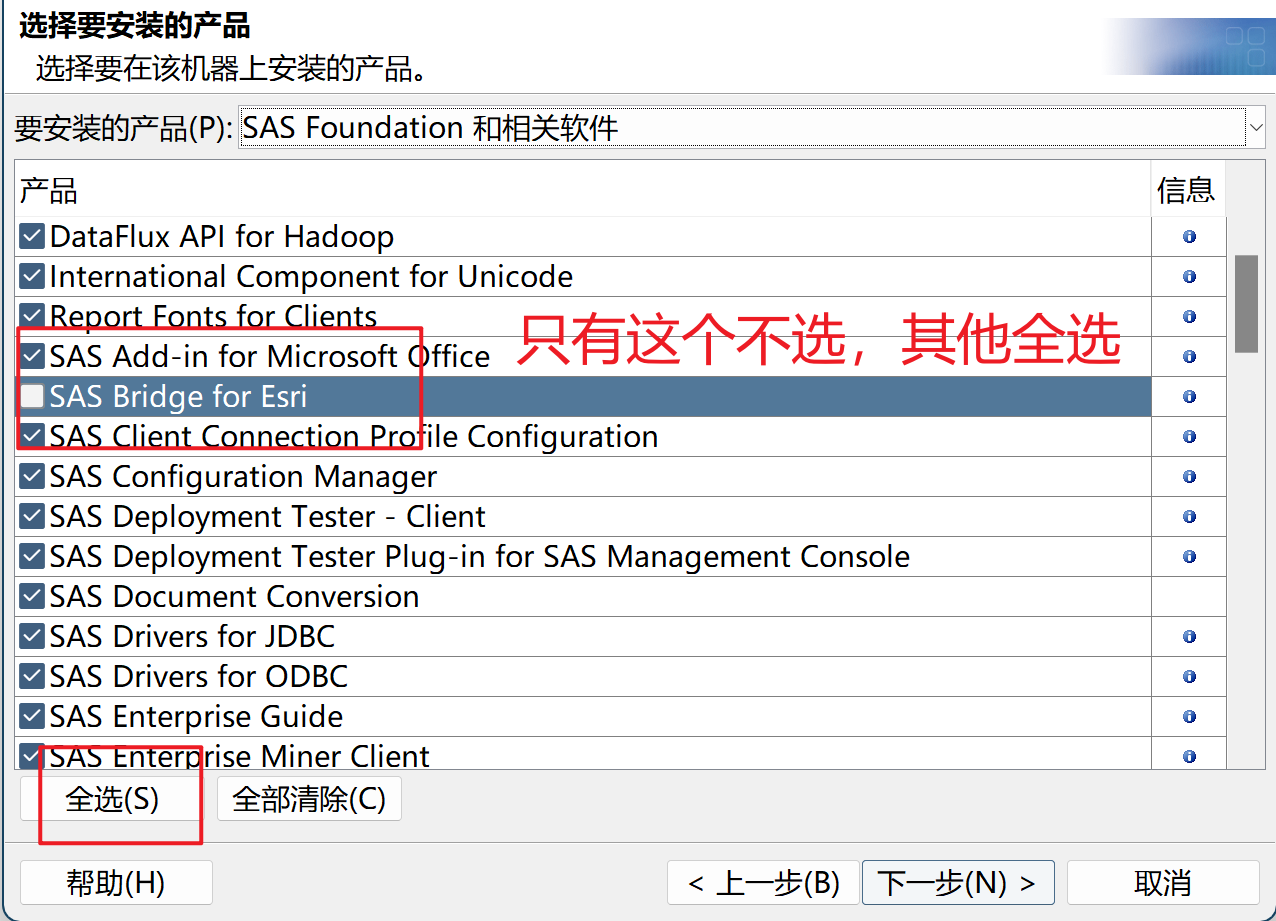The height and width of the screenshot is (921, 1276).
Task: Open help with 帮助(H) button
Action: [116, 883]
